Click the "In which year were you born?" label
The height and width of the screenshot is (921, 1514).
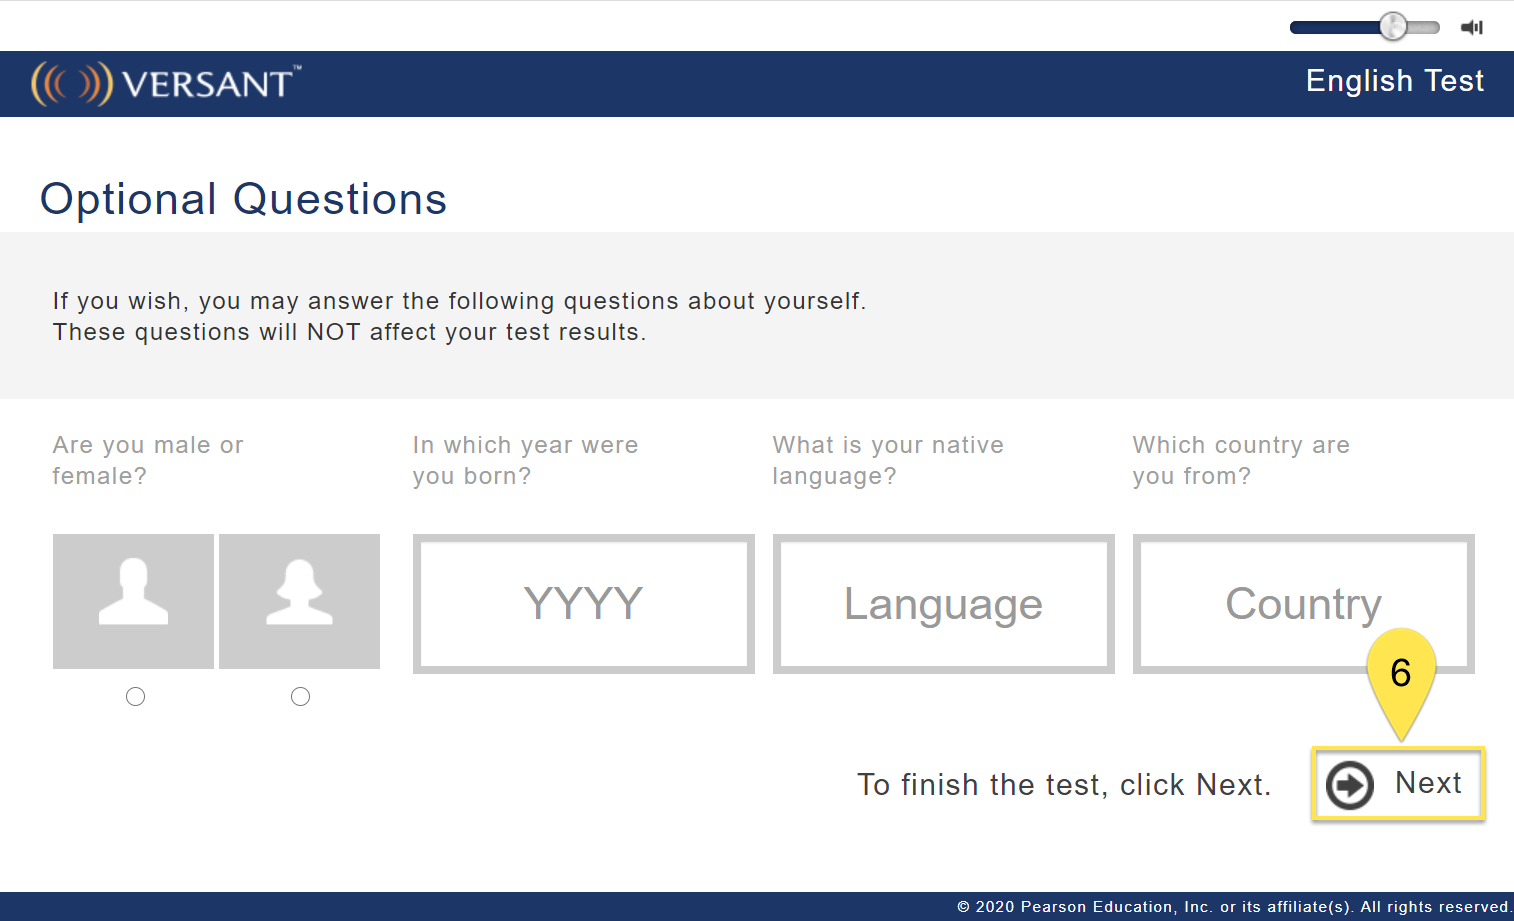525,460
